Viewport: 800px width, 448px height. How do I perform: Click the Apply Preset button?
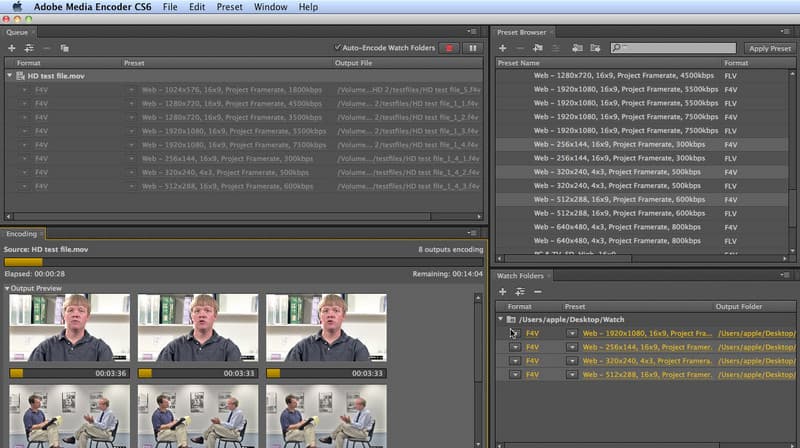(x=769, y=48)
